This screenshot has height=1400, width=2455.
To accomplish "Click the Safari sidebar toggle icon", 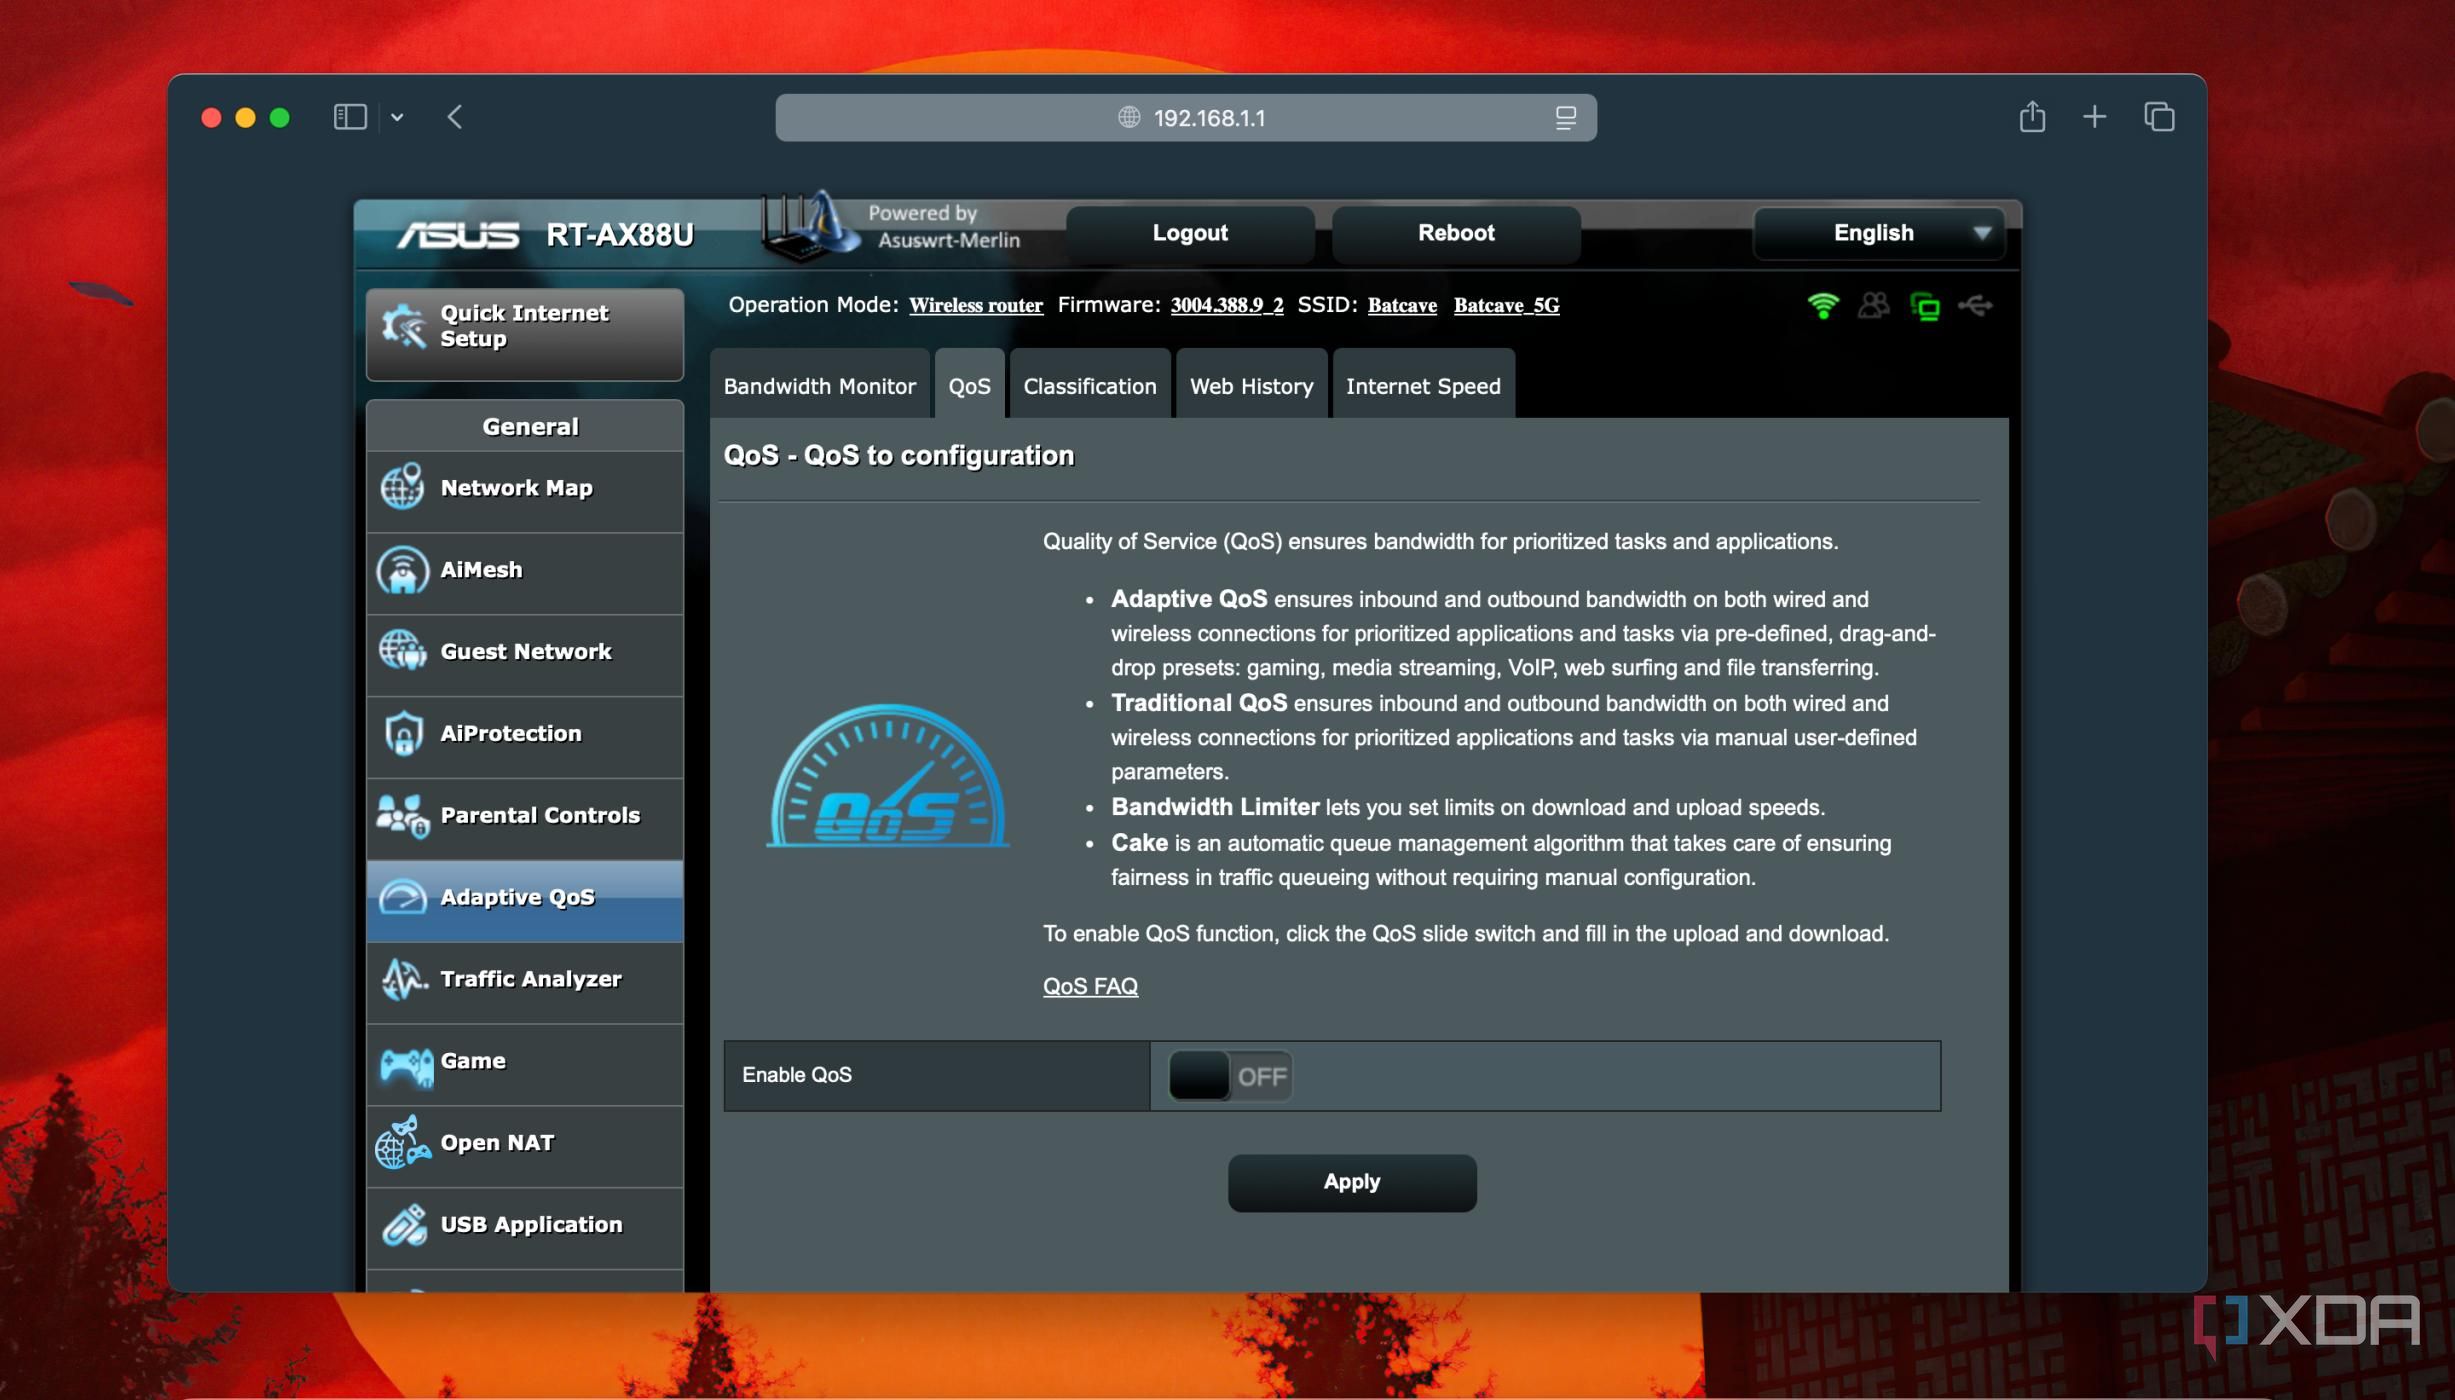I will point(350,117).
